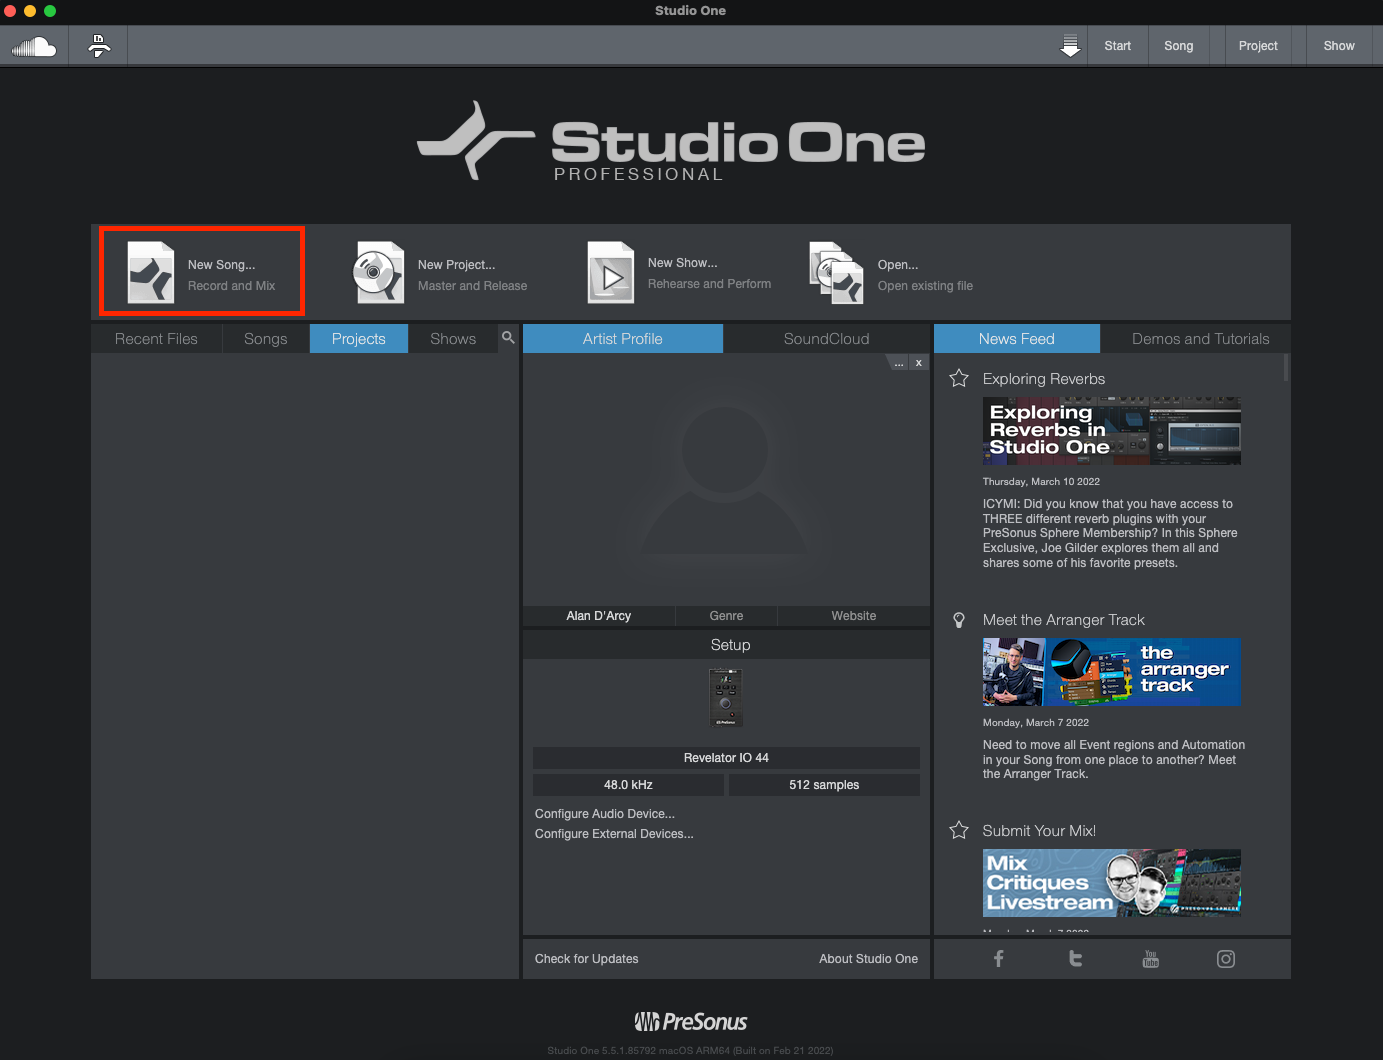Open the Twitter link icon
Screen dimensions: 1383x1060
tap(1075, 959)
